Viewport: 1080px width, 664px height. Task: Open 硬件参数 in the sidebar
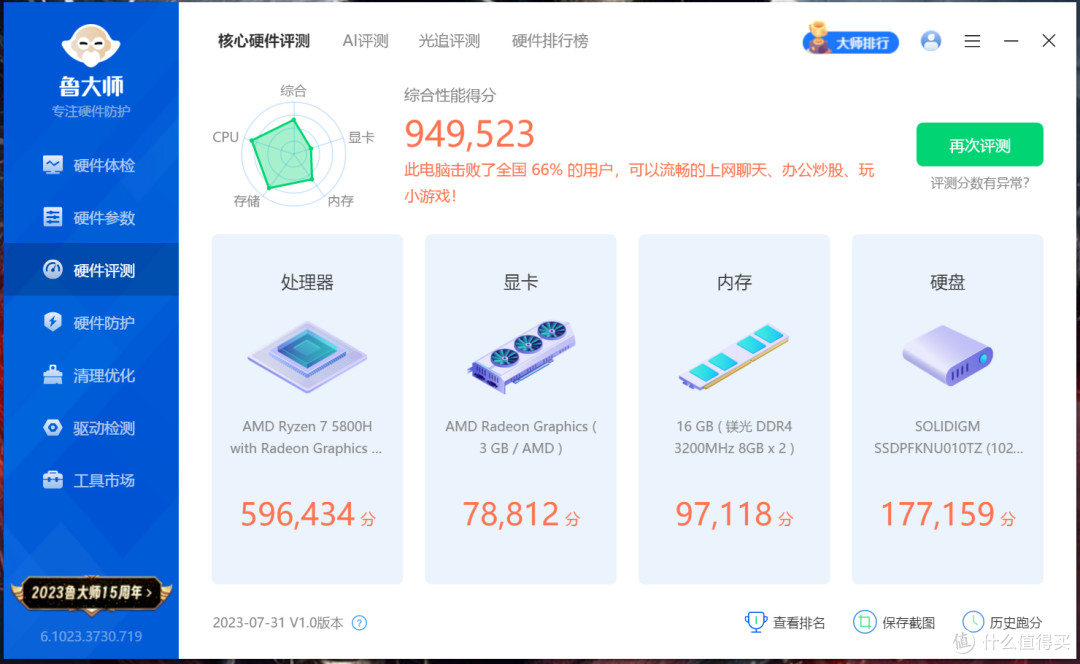(91, 218)
